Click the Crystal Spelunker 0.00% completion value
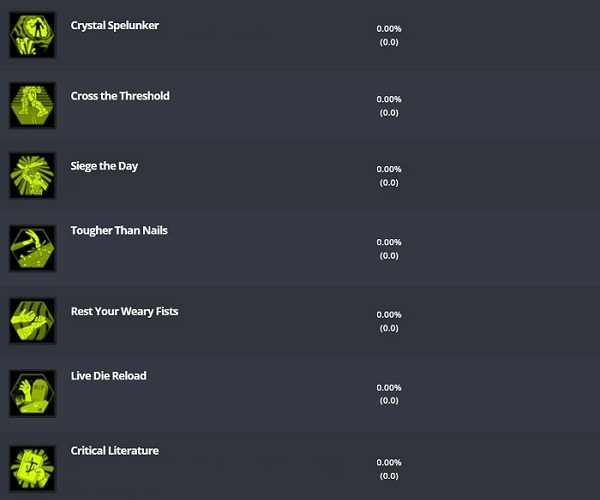The image size is (600, 500). 389,29
